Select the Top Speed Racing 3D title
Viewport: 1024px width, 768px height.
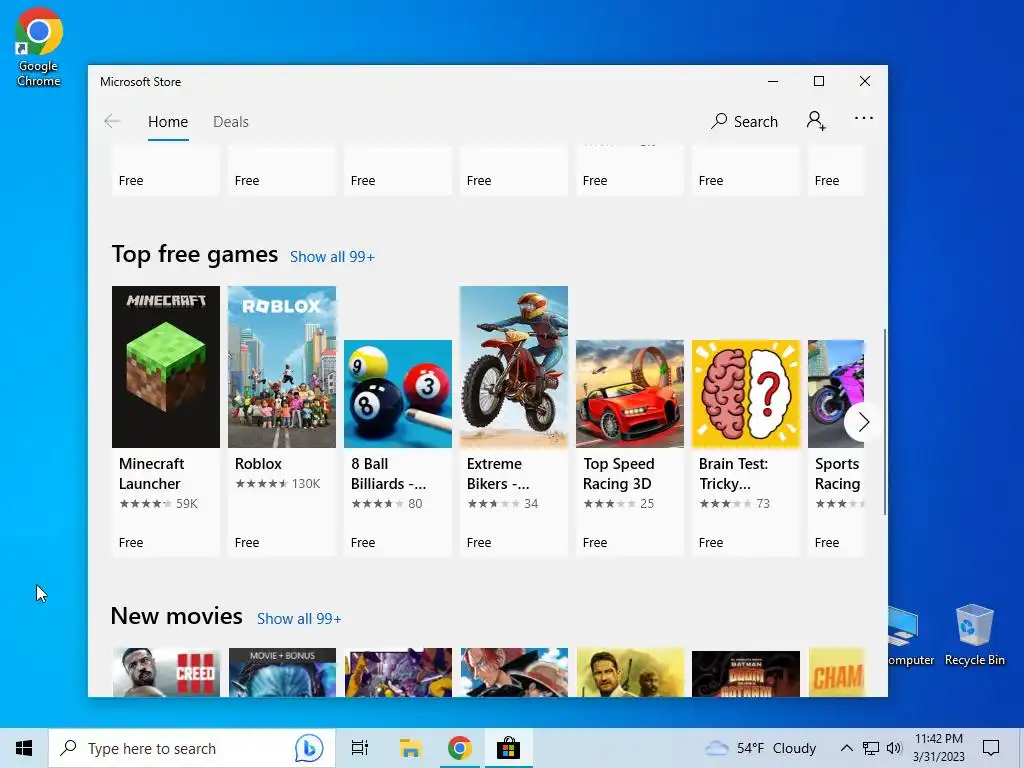tap(618, 473)
